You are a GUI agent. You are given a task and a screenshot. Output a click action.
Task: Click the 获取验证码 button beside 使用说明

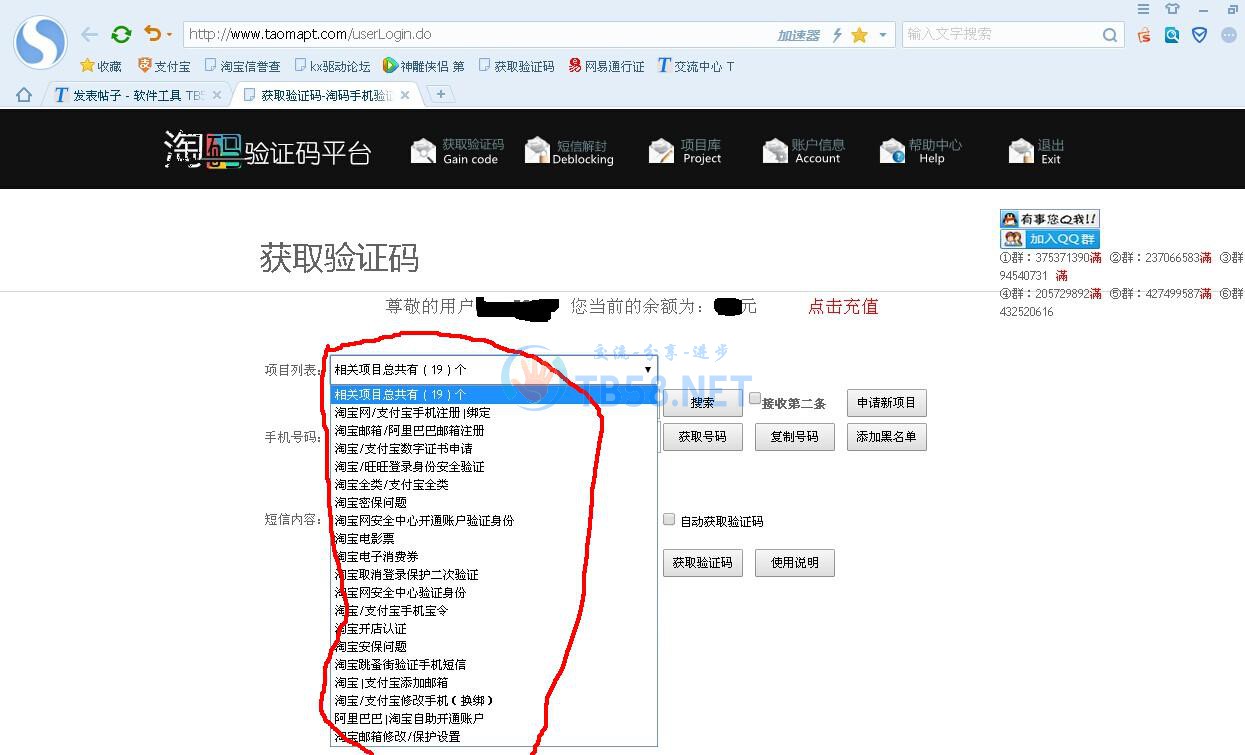[702, 563]
